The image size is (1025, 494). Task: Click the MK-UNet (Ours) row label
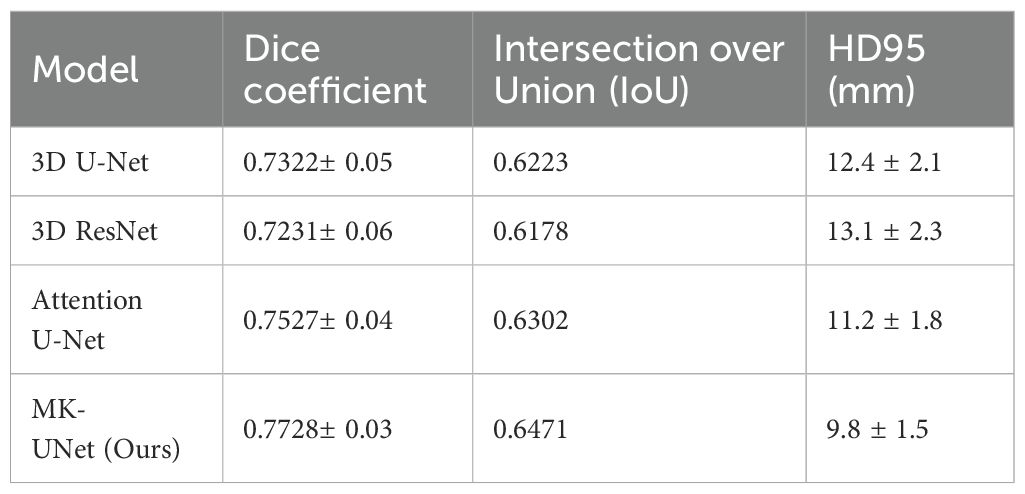pos(106,430)
